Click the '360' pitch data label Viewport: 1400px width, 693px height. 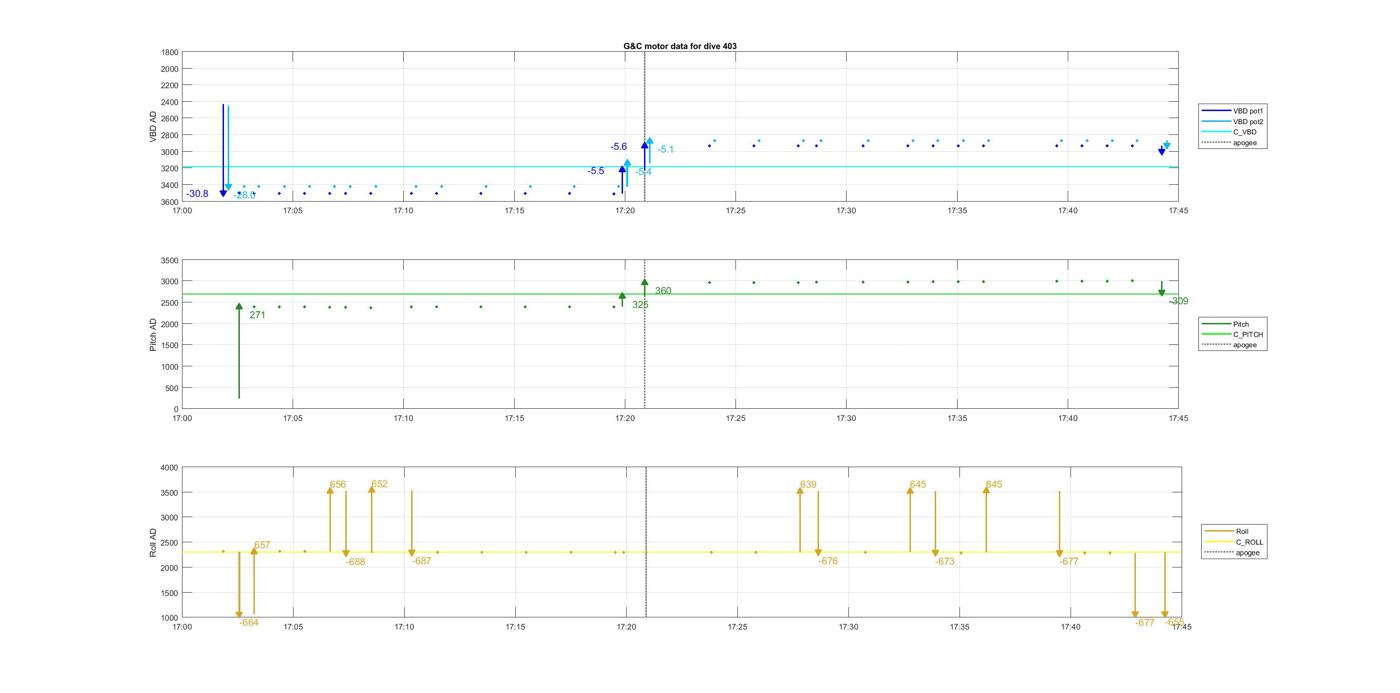(x=663, y=291)
